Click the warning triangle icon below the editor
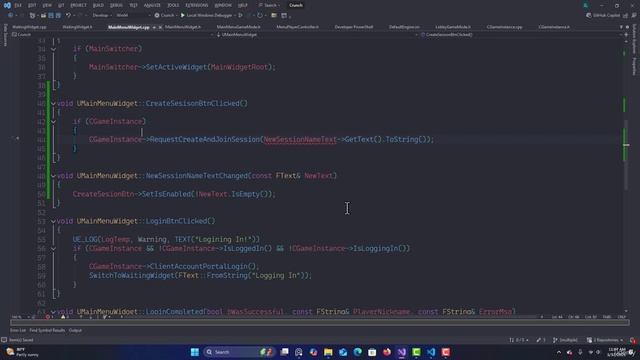The image size is (640, 360). coord(63,317)
